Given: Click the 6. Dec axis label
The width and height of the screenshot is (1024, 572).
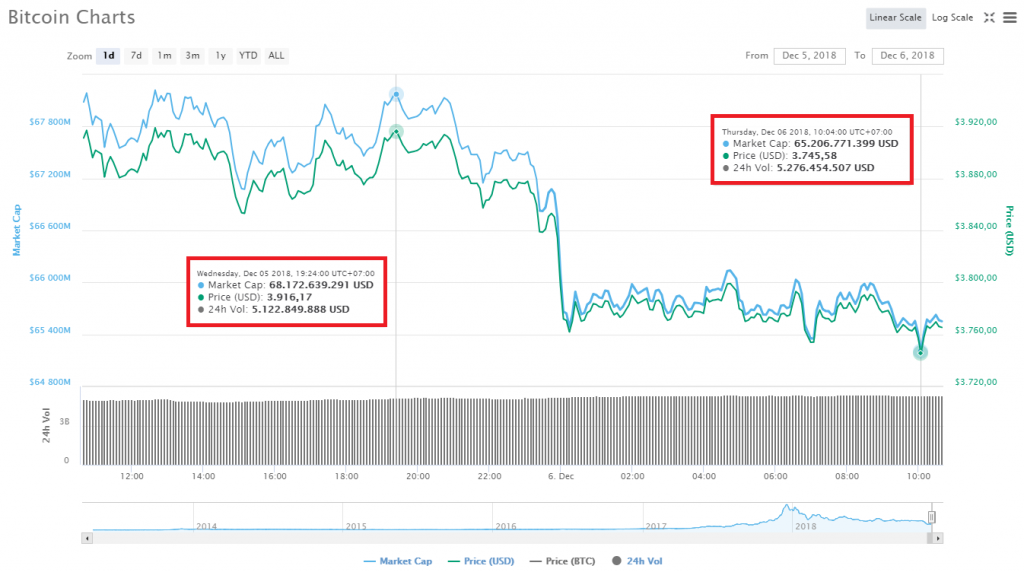Looking at the screenshot, I should (561, 476).
